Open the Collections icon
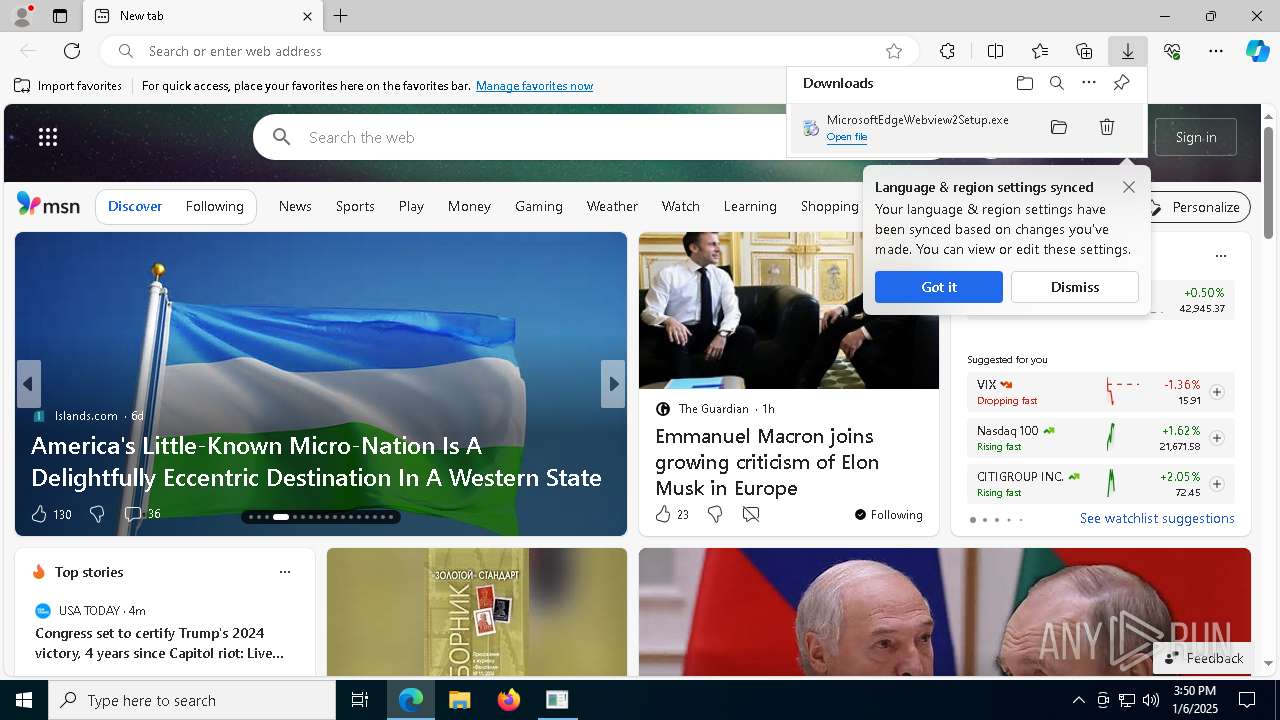 1084,51
